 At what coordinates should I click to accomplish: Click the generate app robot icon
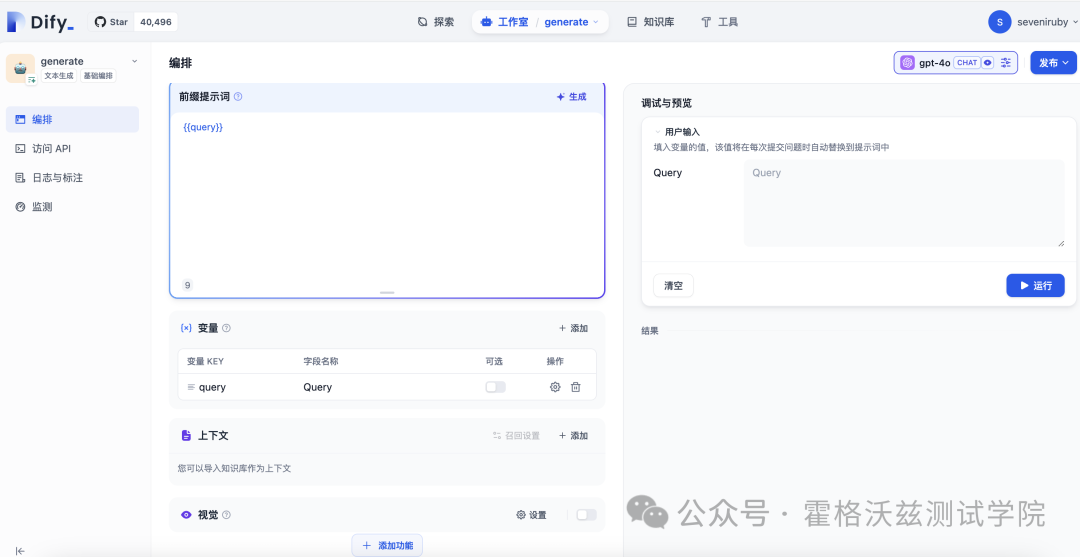(21, 69)
